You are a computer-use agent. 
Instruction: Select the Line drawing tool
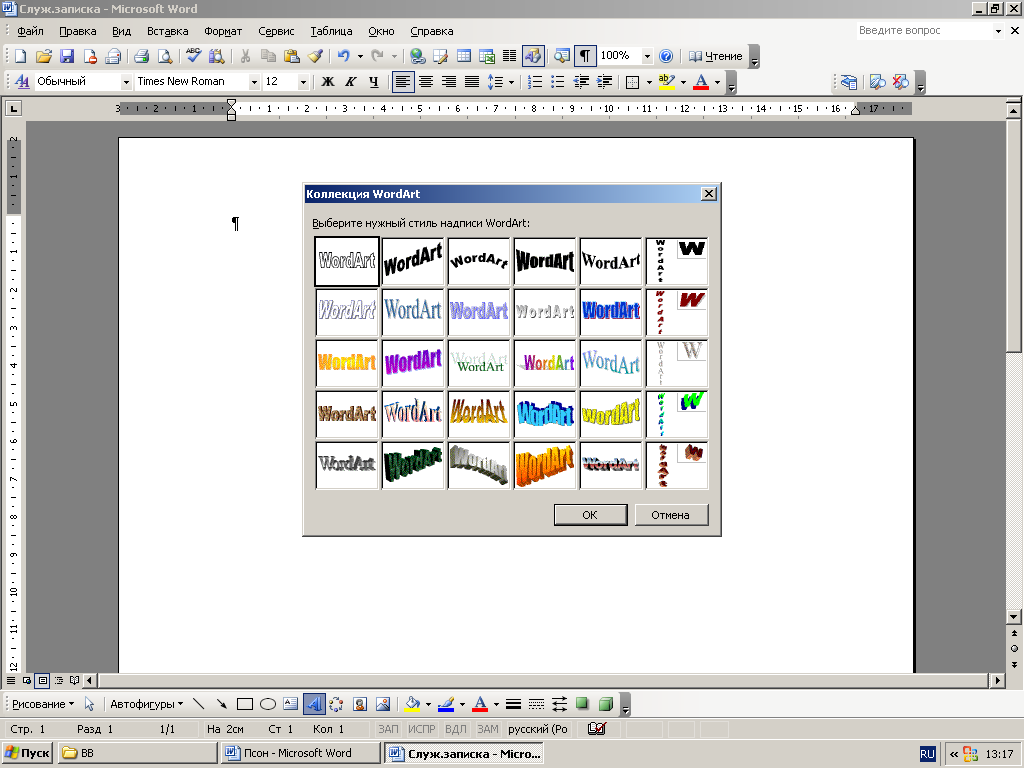[x=199, y=704]
